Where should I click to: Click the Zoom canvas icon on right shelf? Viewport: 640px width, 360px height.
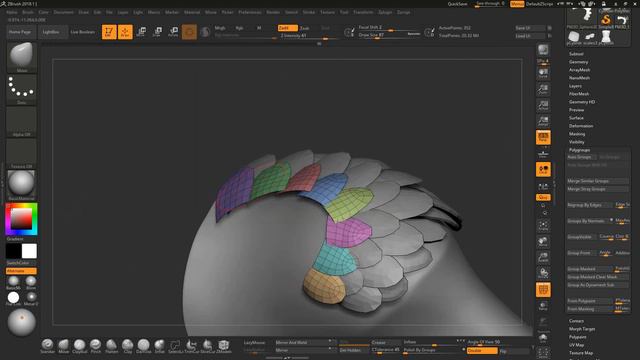[x=543, y=89]
